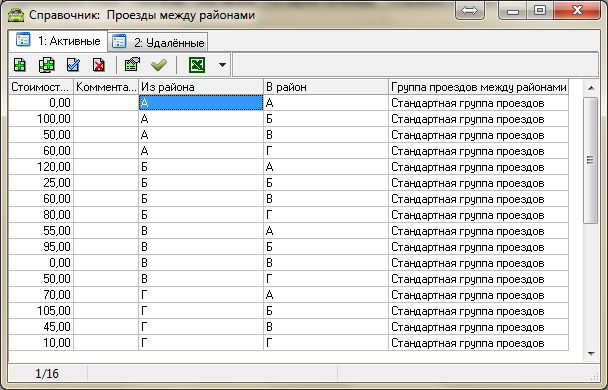Minimize the Справочник window
608x390 pixels.
click(x=513, y=10)
